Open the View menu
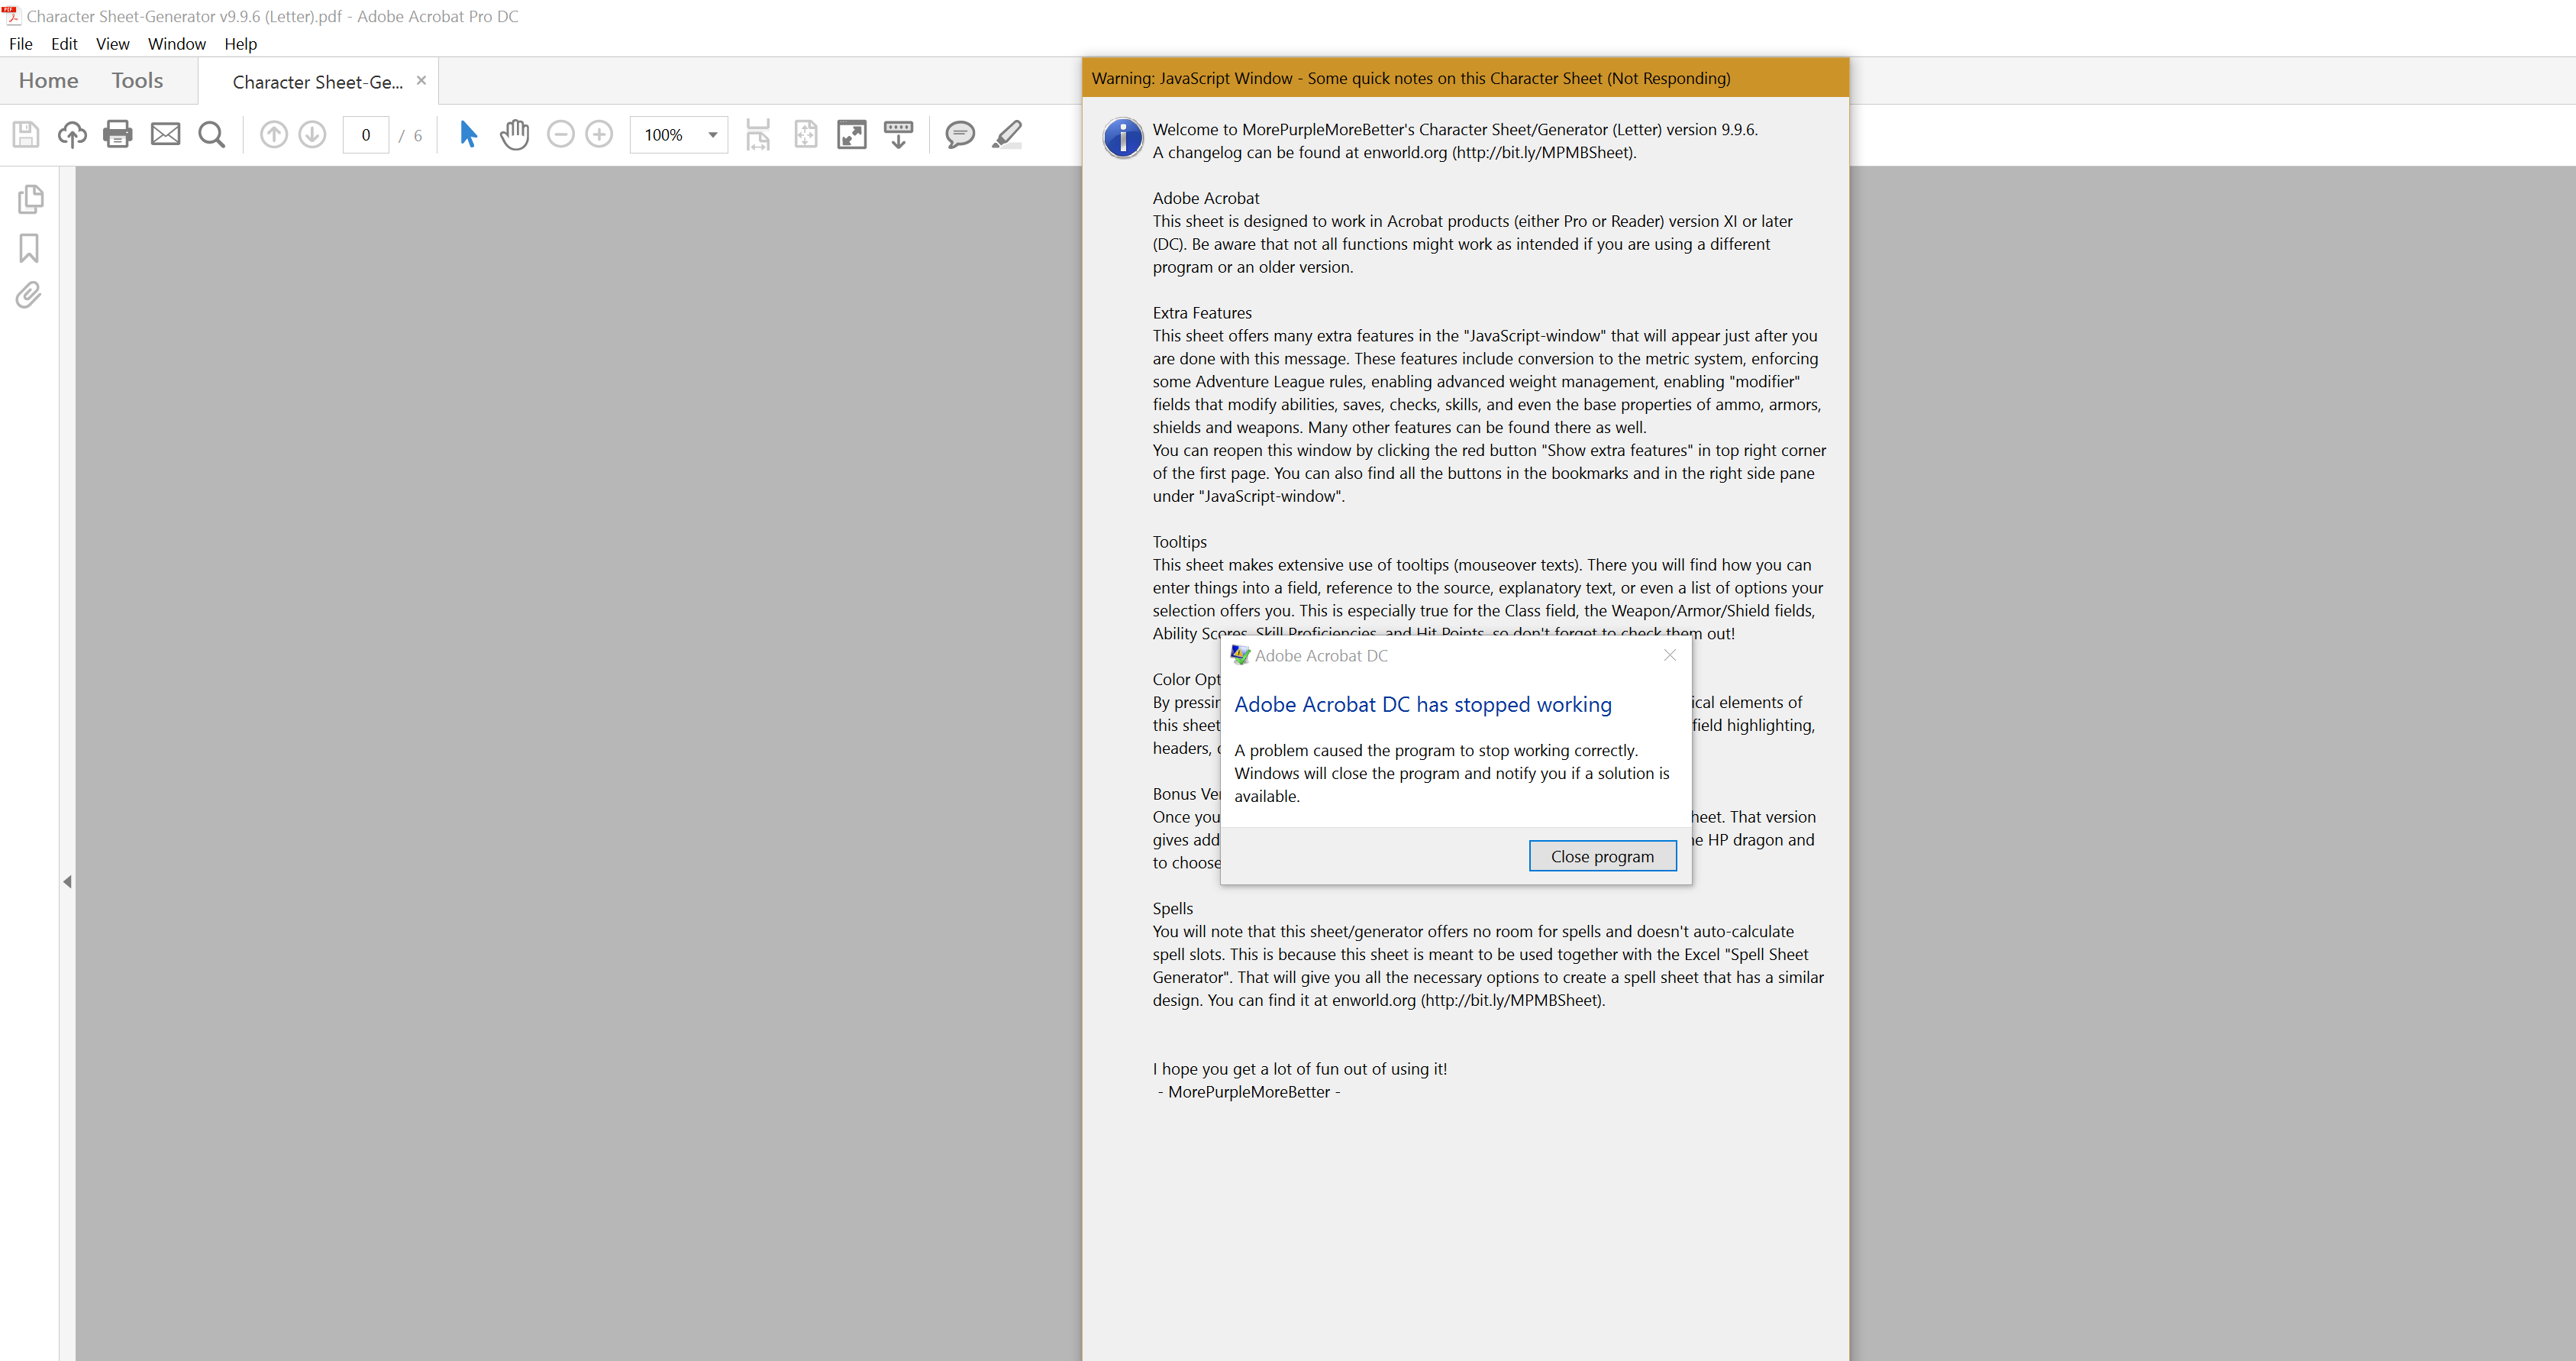This screenshot has width=2576, height=1361. click(x=113, y=44)
